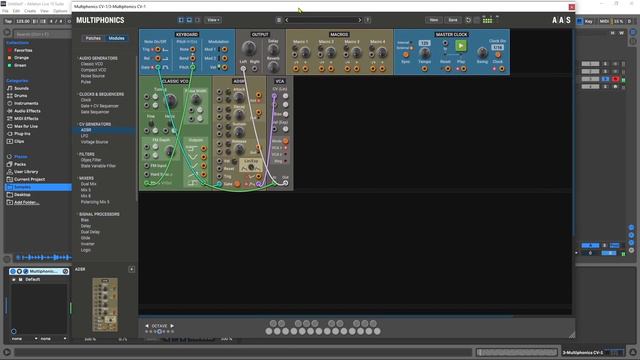Click the help question mark button
The height and width of the screenshot is (360, 640).
click(x=367, y=20)
